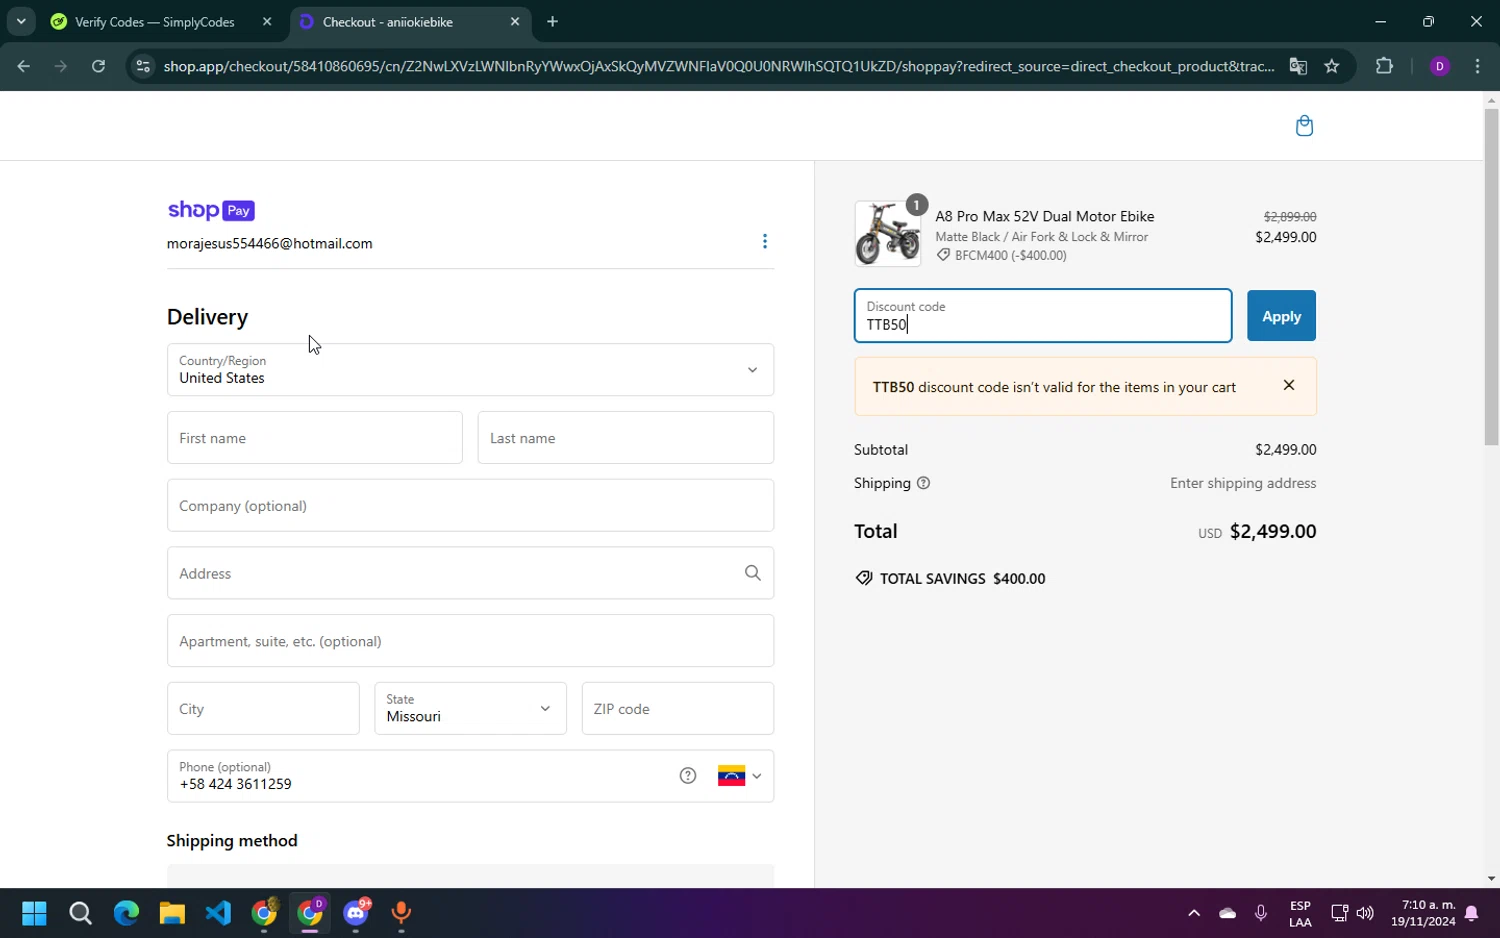
Task: Switch to Verify Codes SimplyCodes tab
Action: click(x=155, y=22)
